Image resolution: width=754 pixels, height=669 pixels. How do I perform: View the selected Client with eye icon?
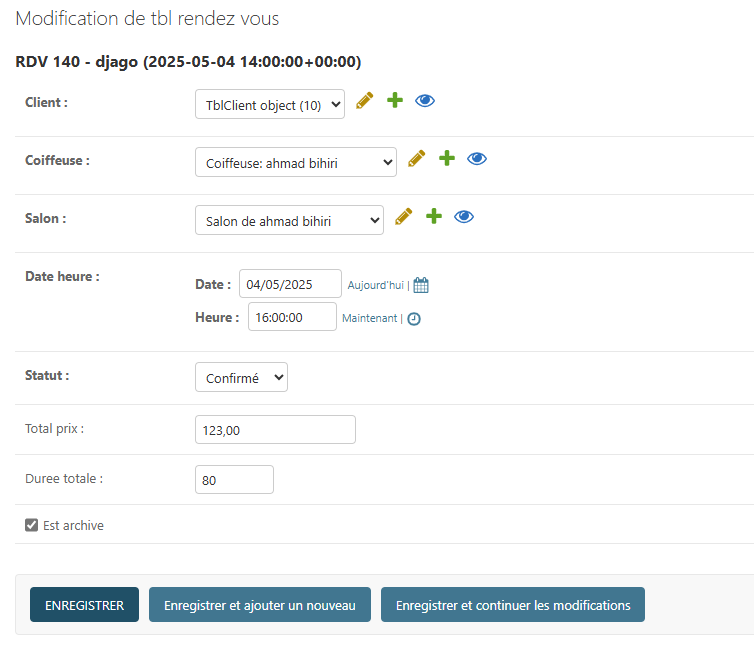tap(425, 101)
